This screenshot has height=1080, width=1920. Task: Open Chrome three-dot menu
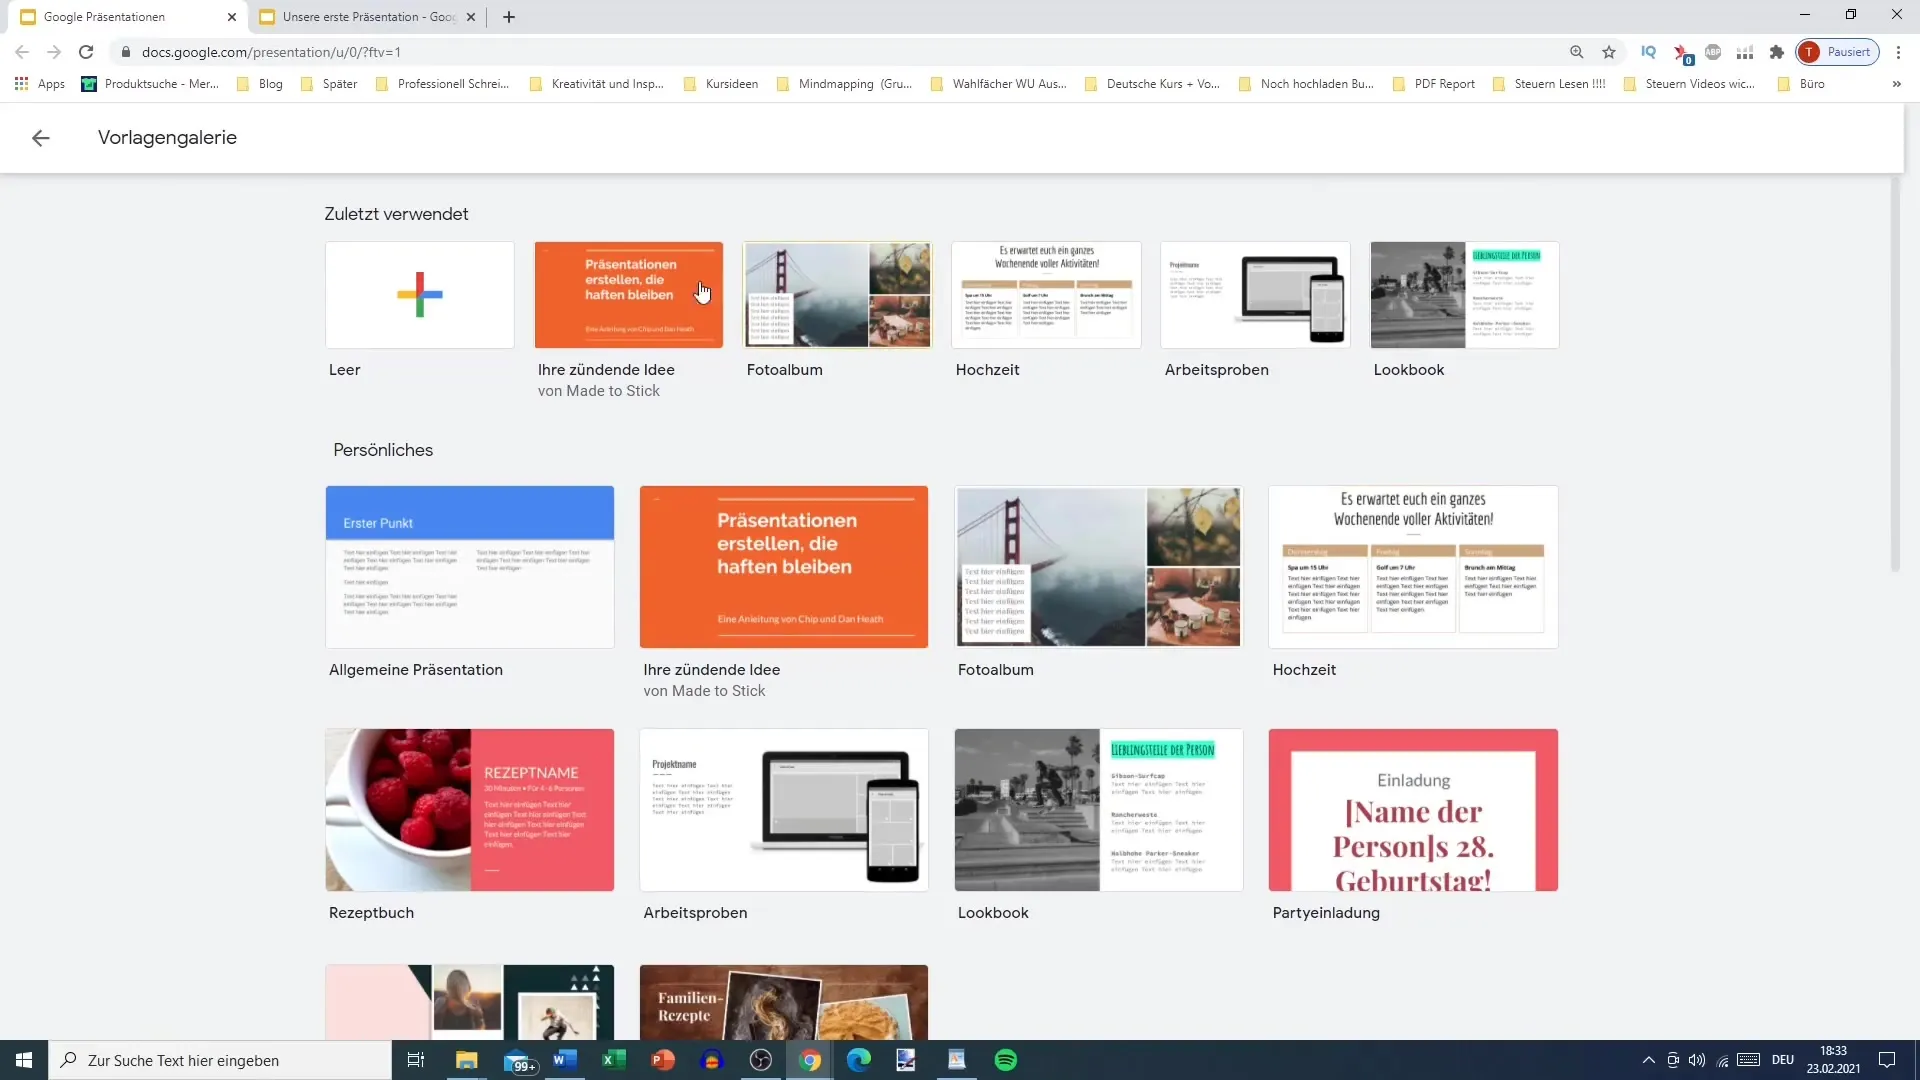coord(1898,52)
